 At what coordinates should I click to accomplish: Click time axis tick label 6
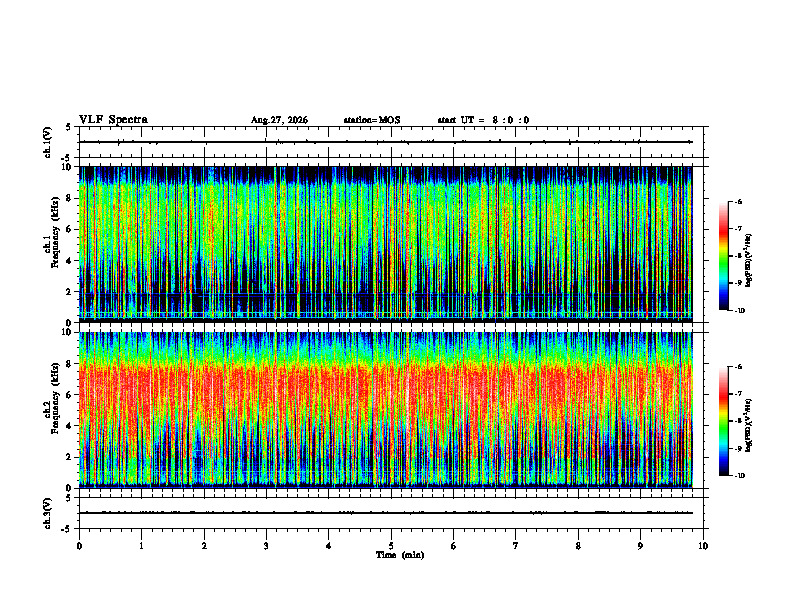[x=454, y=546]
